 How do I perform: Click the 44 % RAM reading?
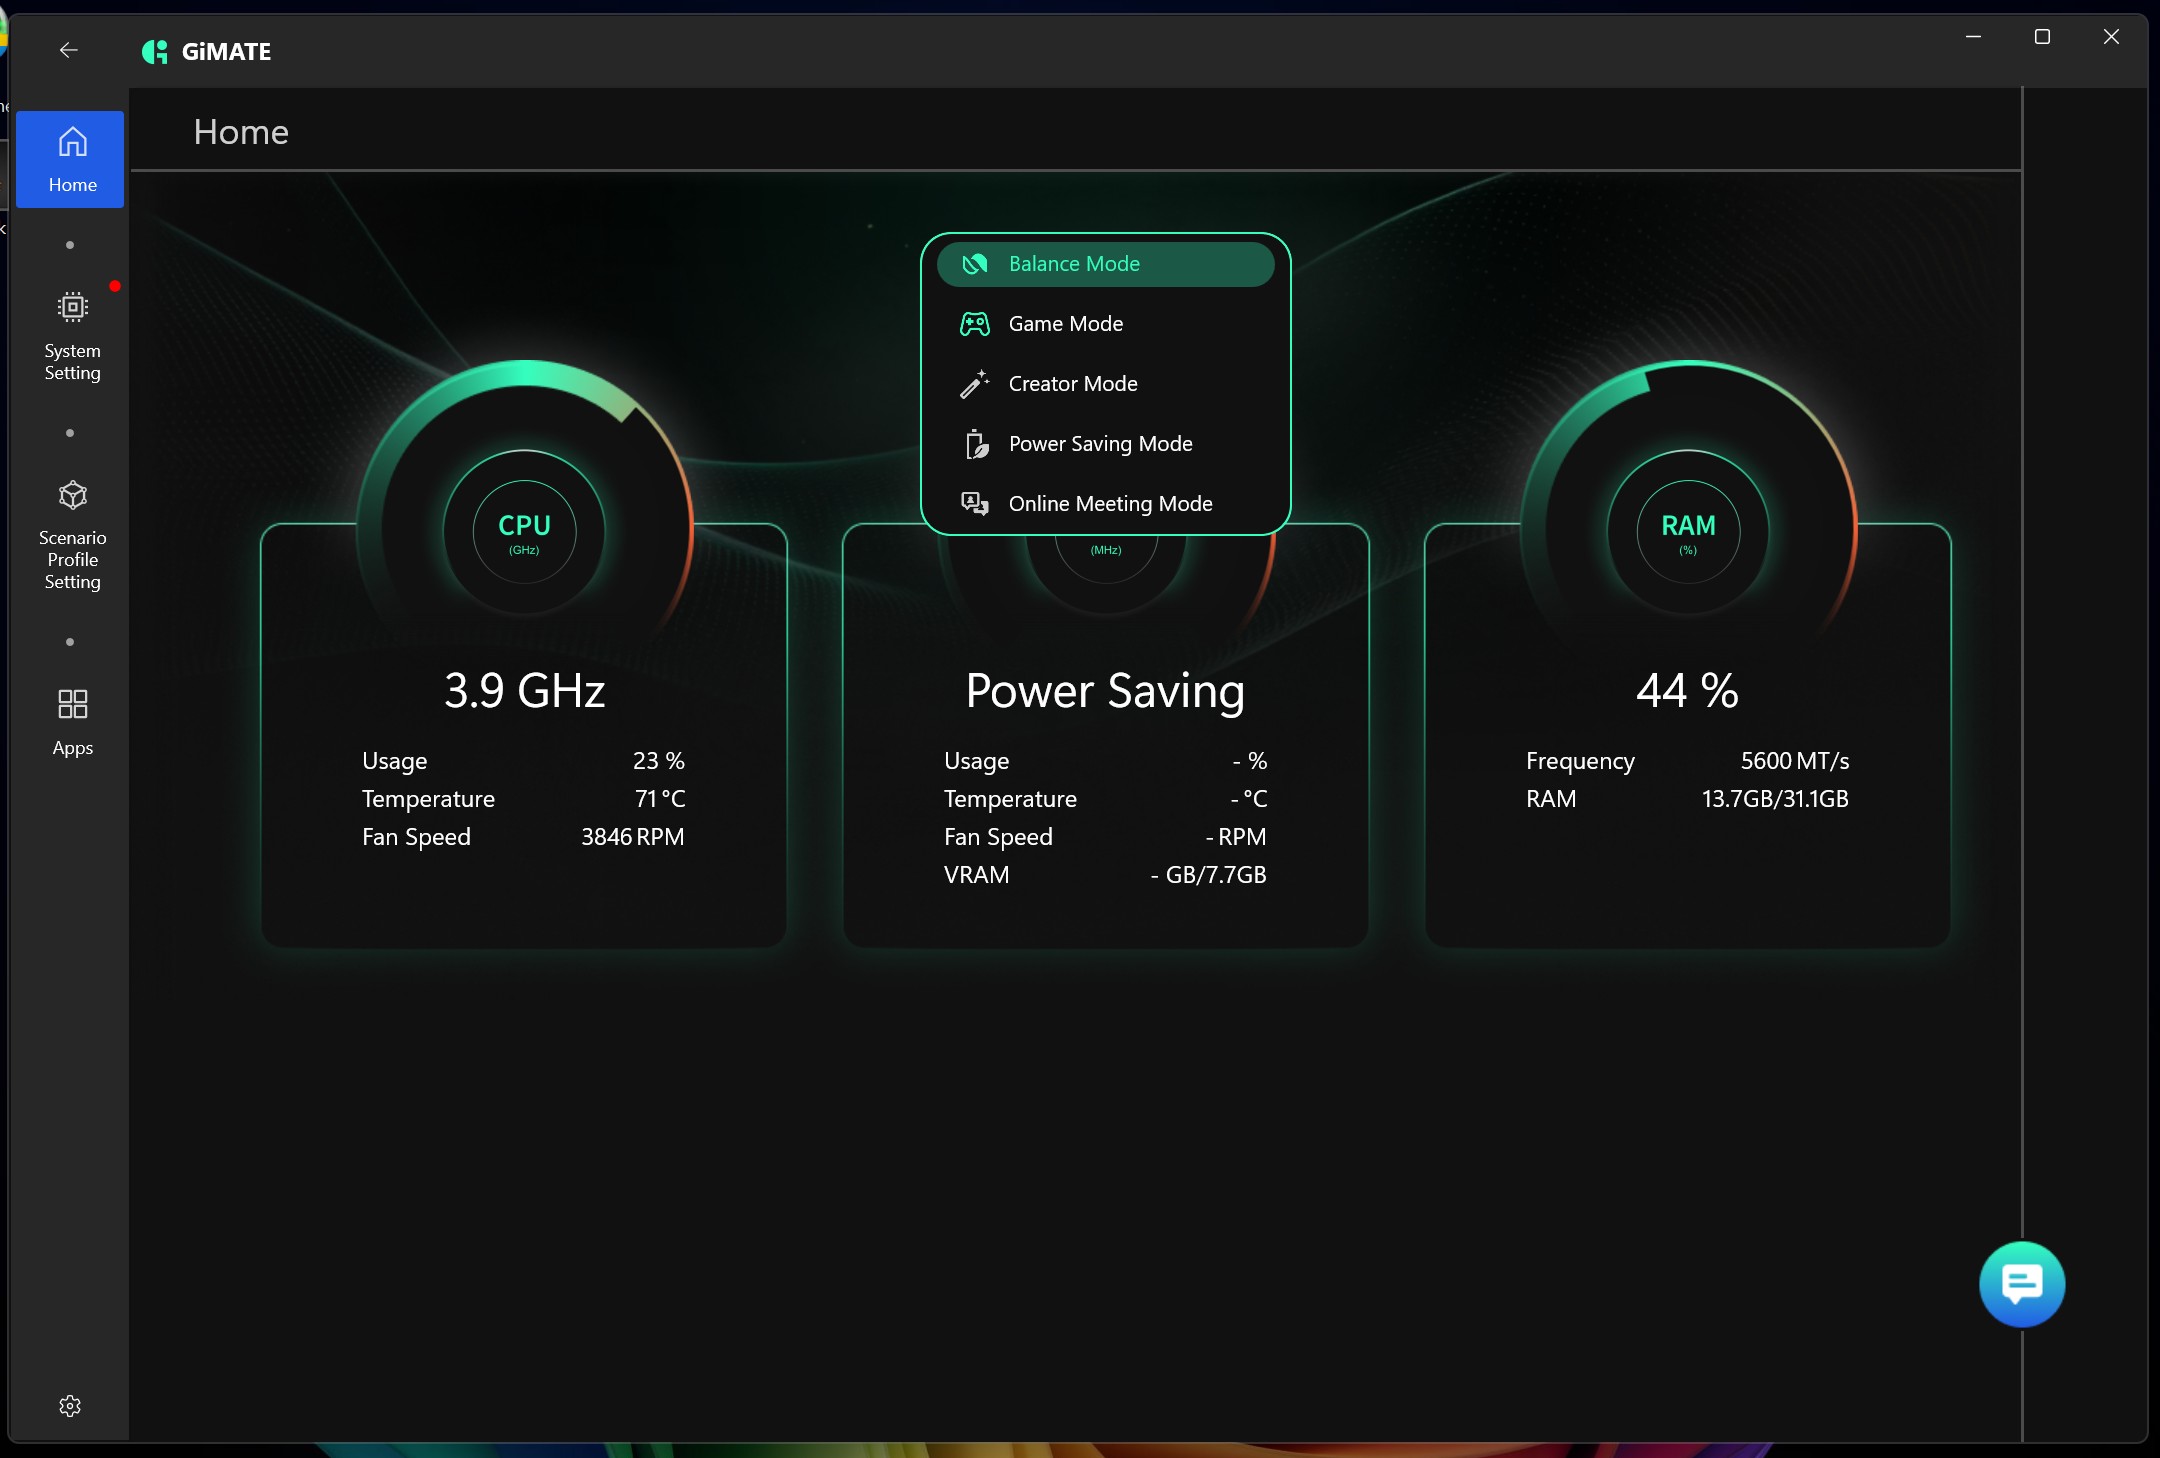1687,691
